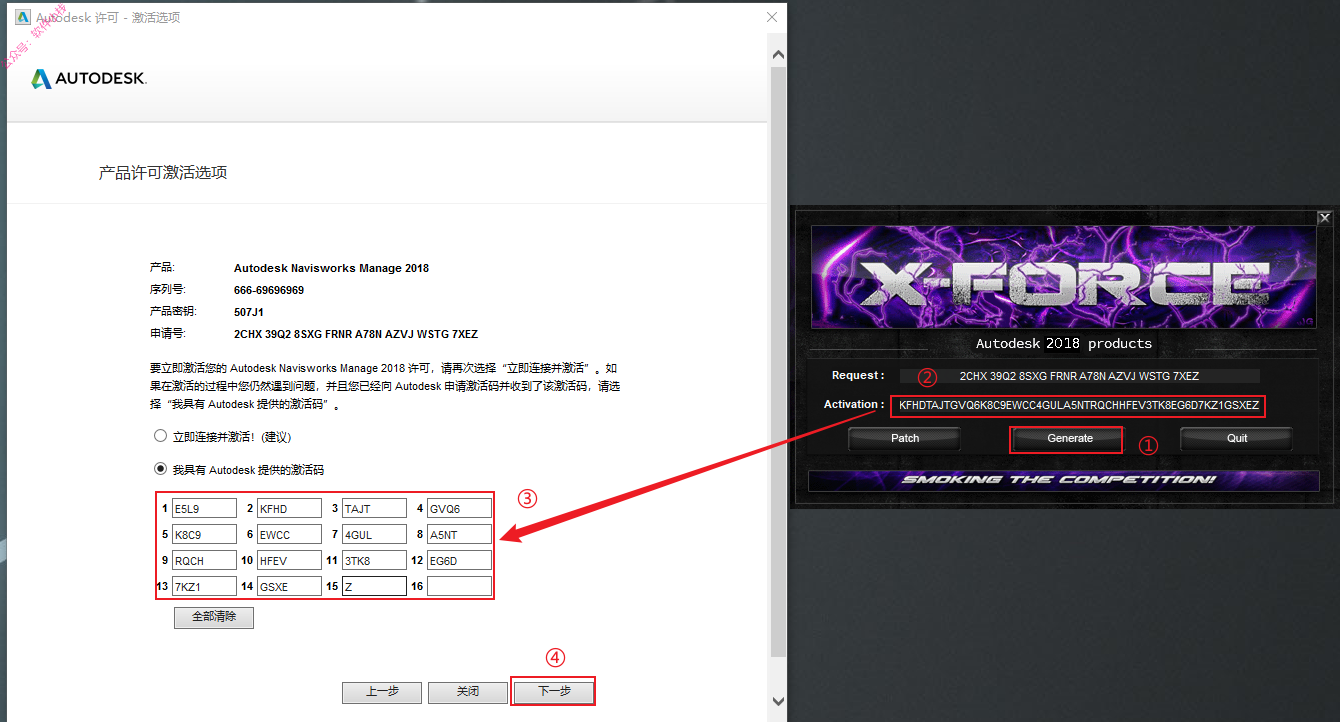Click the Quit button in X-Force
Screen dimensions: 1340x722
pos(1237,438)
